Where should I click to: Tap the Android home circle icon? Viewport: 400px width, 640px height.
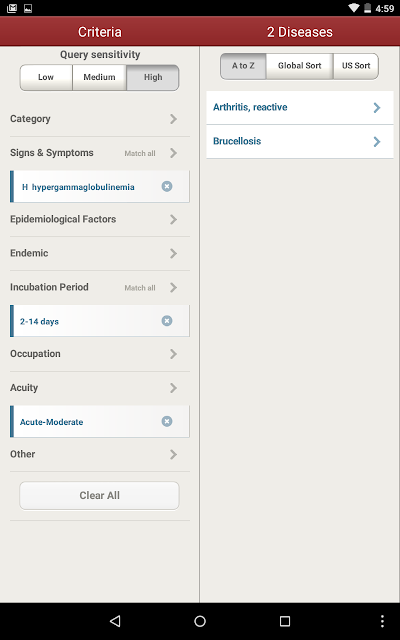point(200,621)
